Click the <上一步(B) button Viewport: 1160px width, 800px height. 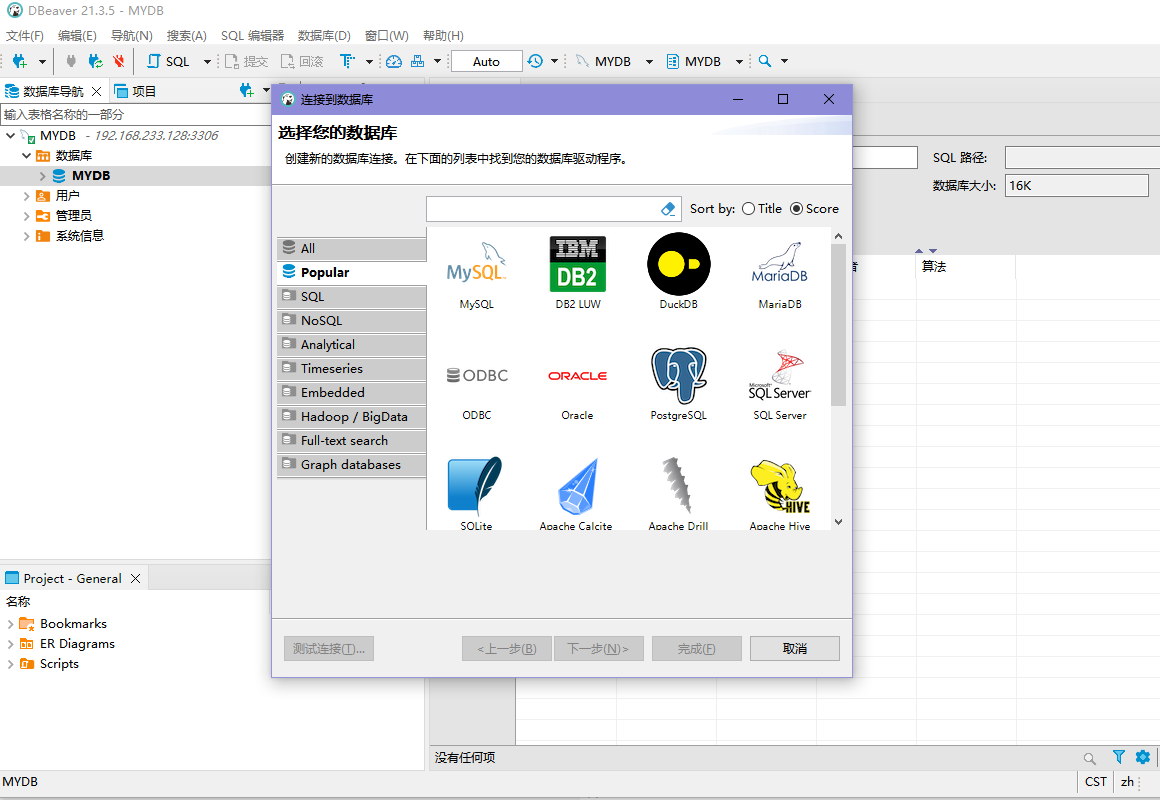coord(507,648)
